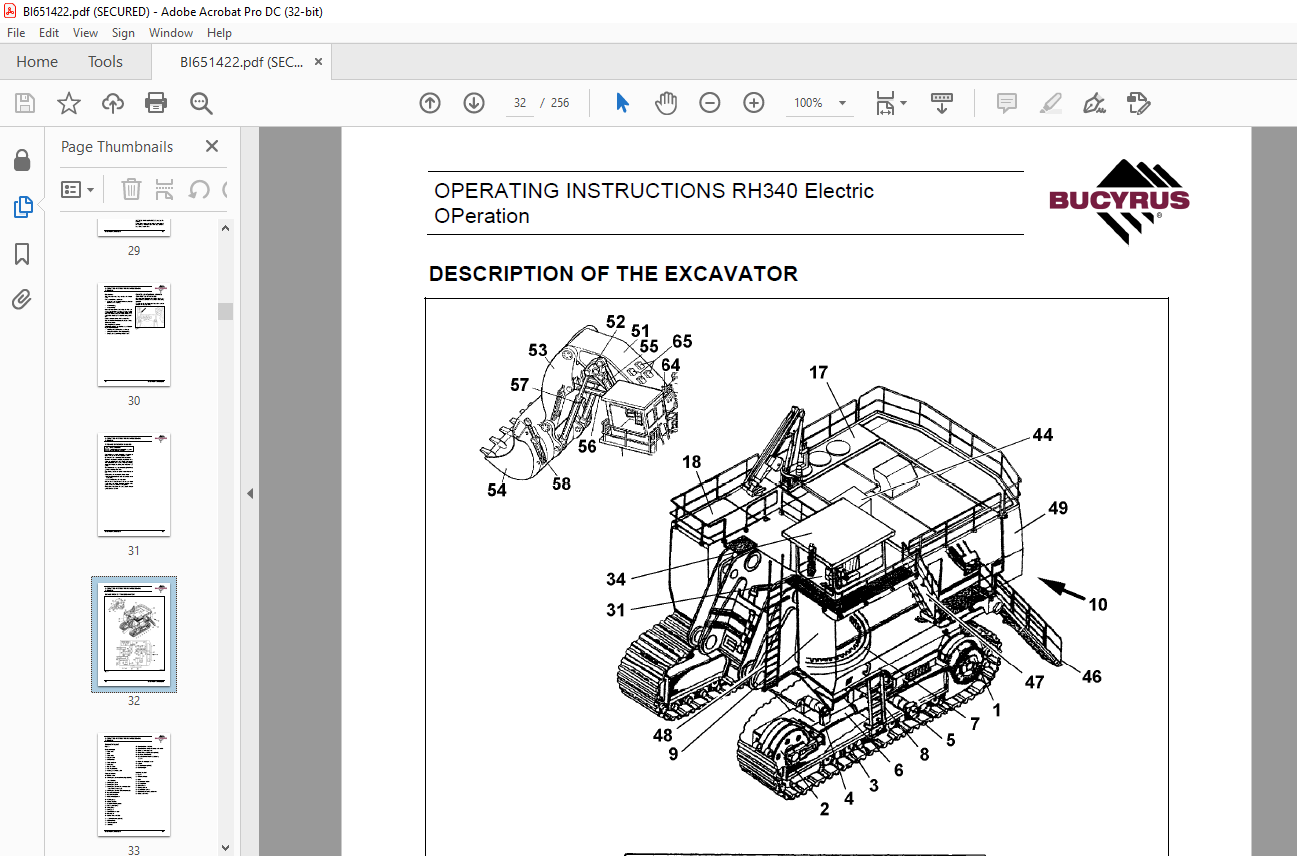Select page 30 thumbnail

(x=134, y=334)
